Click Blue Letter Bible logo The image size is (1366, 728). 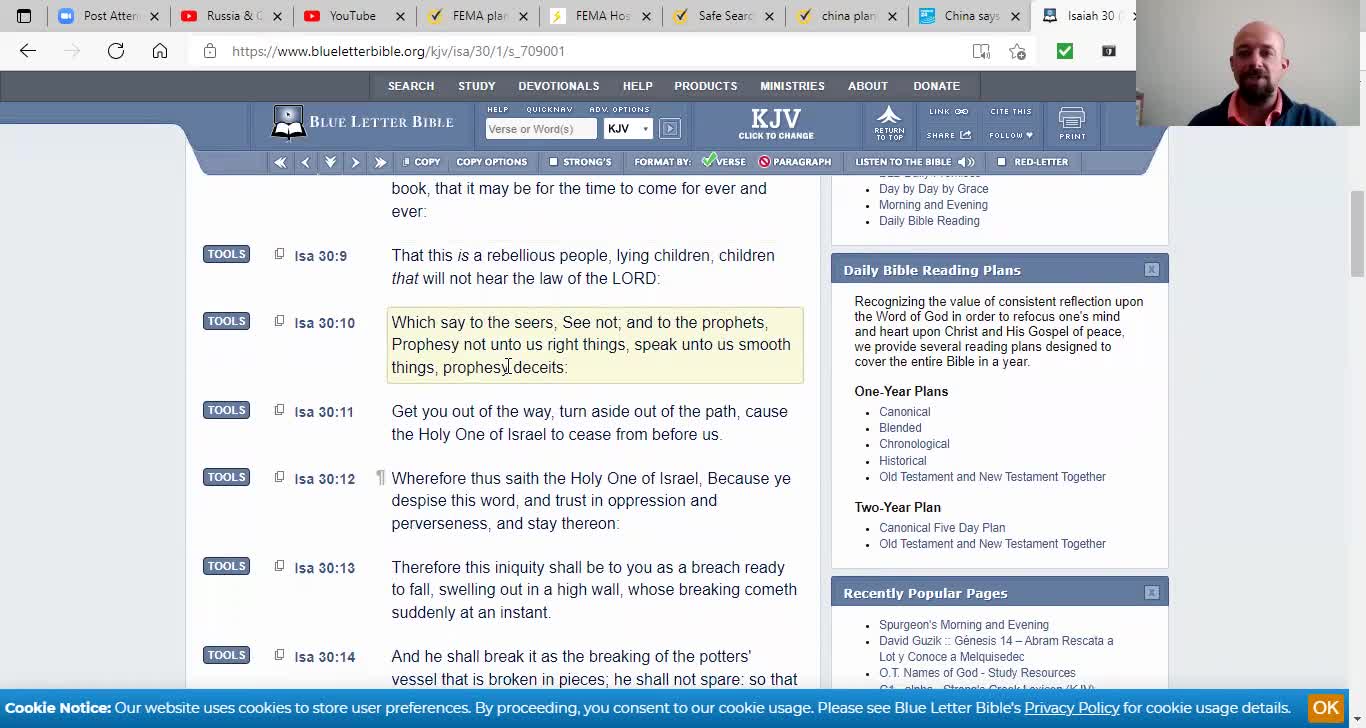tap(362, 122)
